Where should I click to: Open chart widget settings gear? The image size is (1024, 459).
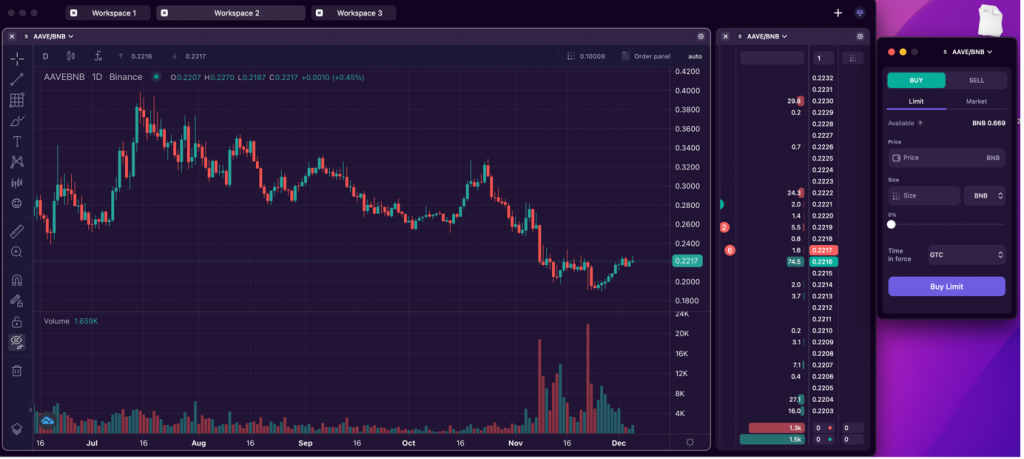pos(701,37)
